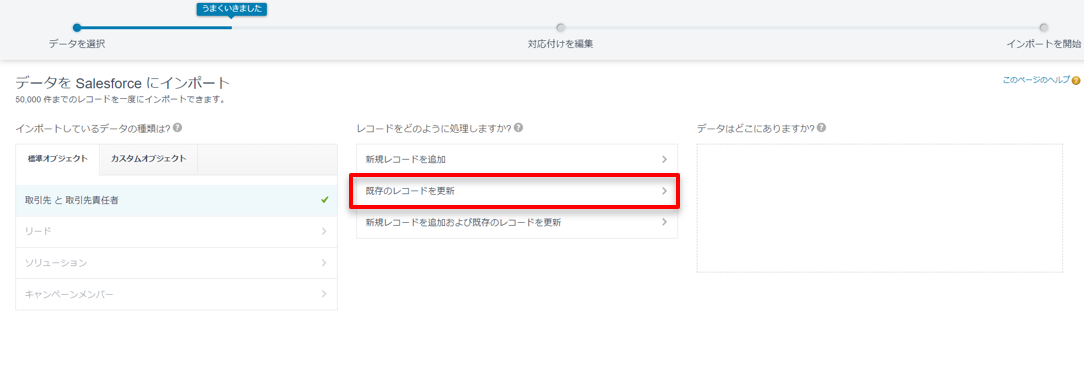
Task: Expand chevron on リード row
Action: [325, 232]
